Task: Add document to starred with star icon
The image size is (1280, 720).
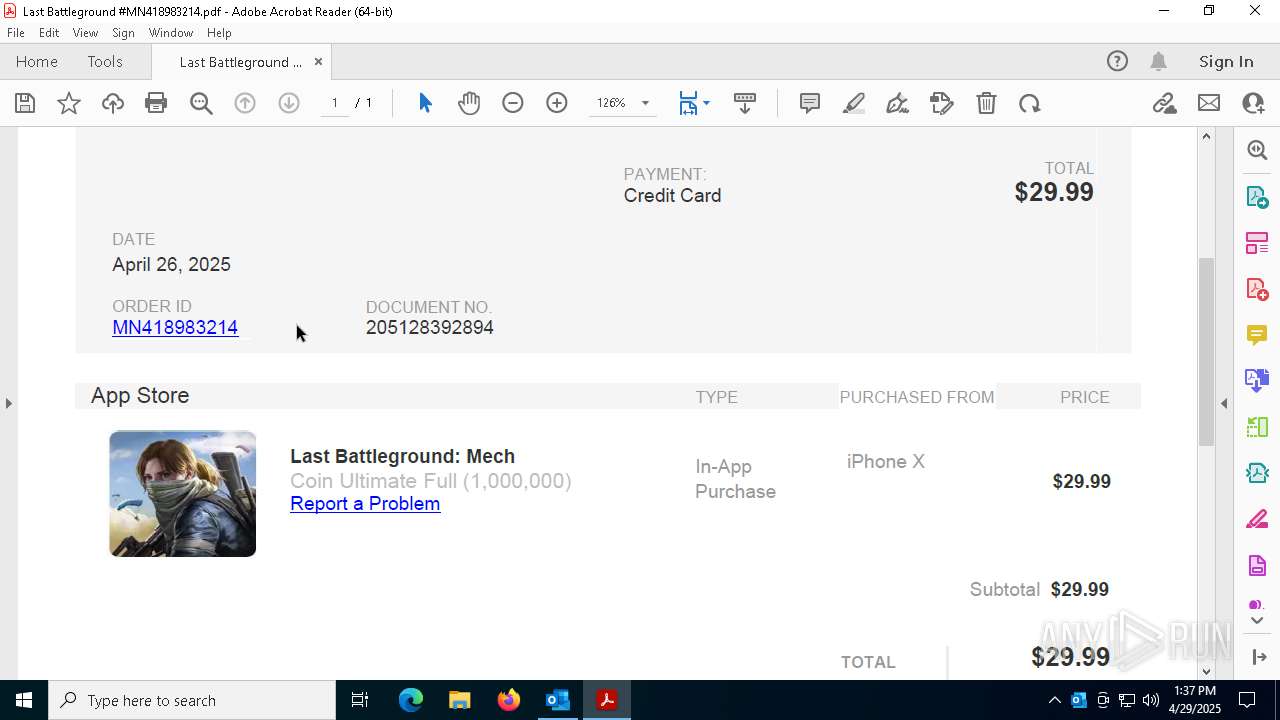Action: 69,103
